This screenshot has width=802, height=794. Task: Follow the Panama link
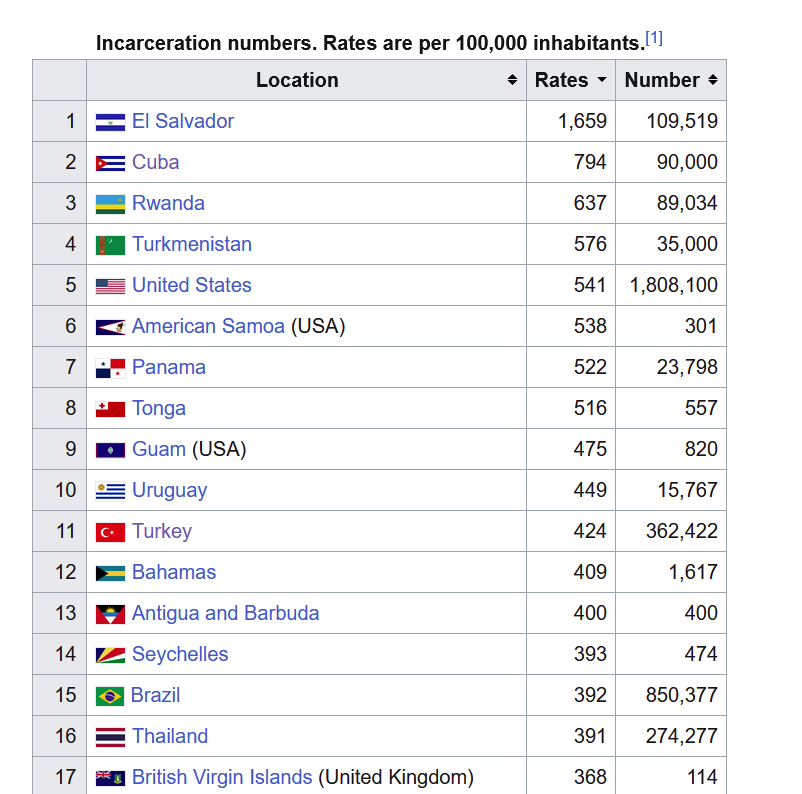coord(169,367)
